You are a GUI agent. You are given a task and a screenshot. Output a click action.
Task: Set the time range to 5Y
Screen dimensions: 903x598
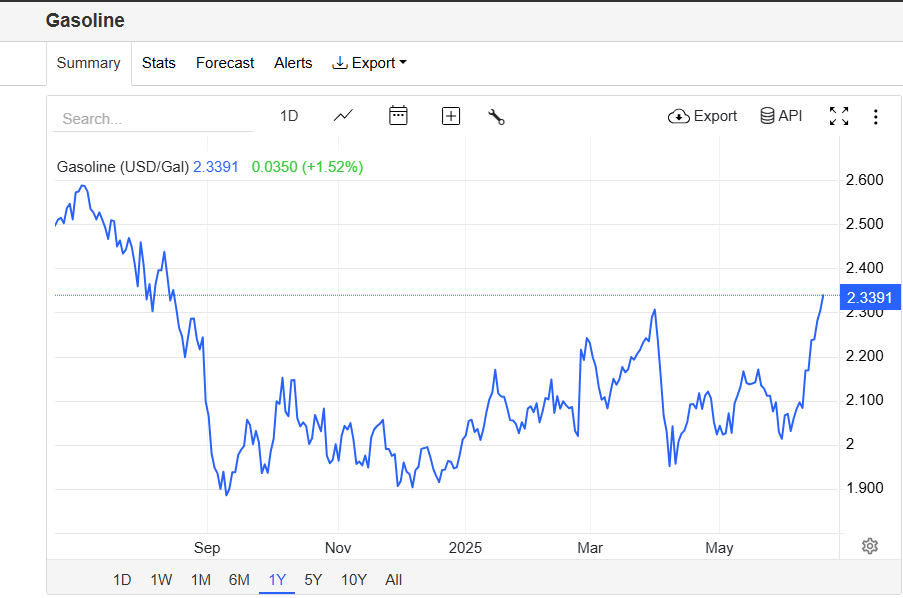pyautogui.click(x=313, y=580)
